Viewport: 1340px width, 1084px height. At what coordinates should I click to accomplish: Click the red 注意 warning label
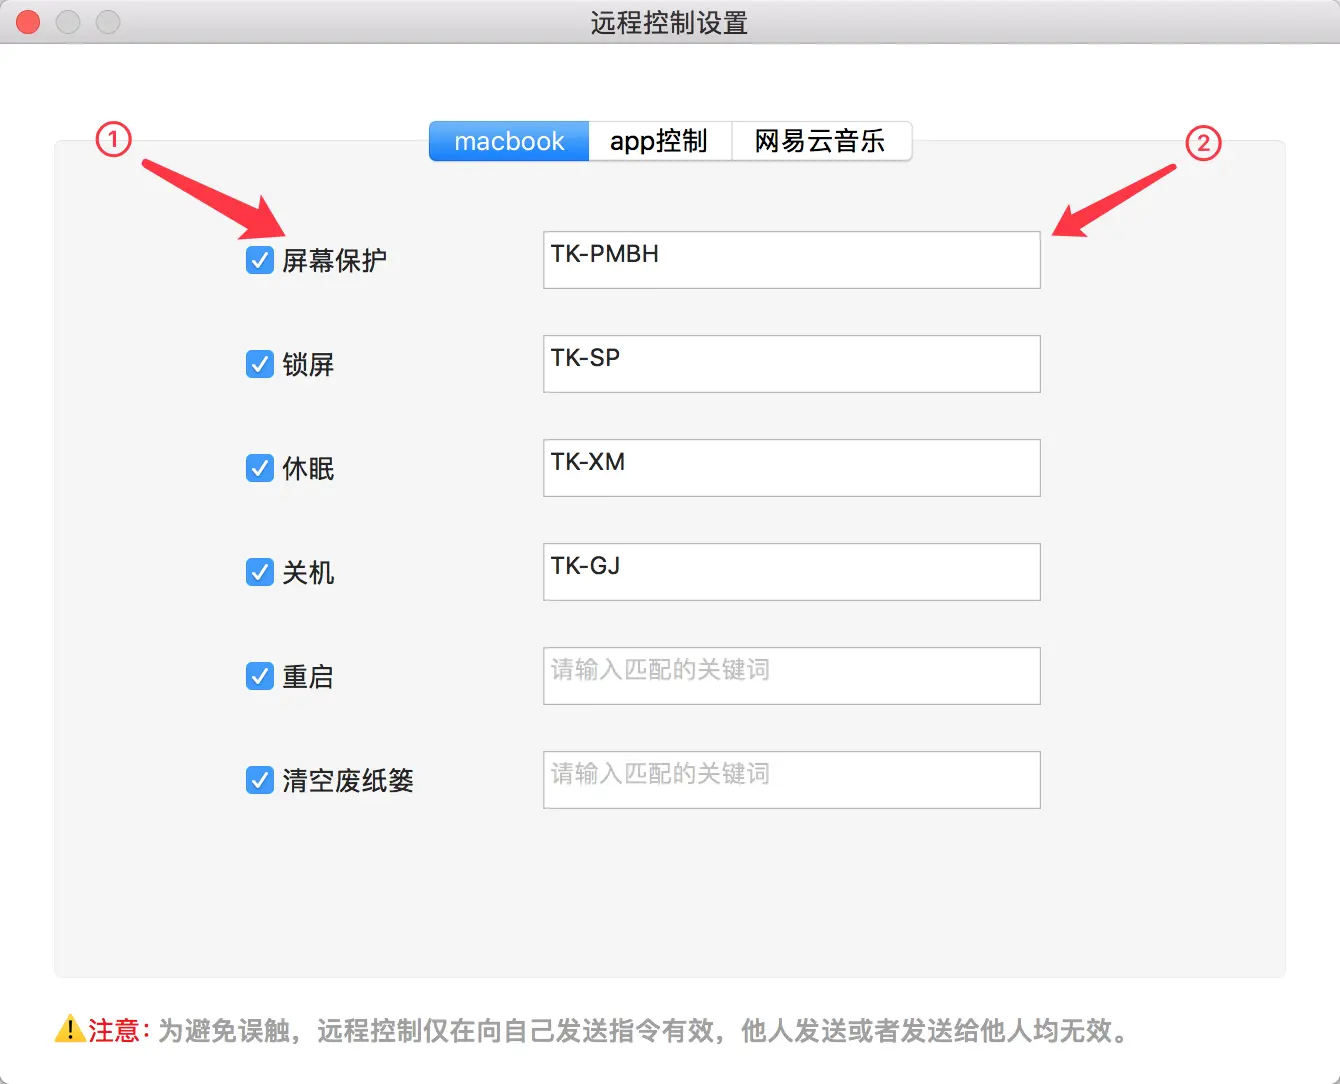click(x=118, y=1030)
